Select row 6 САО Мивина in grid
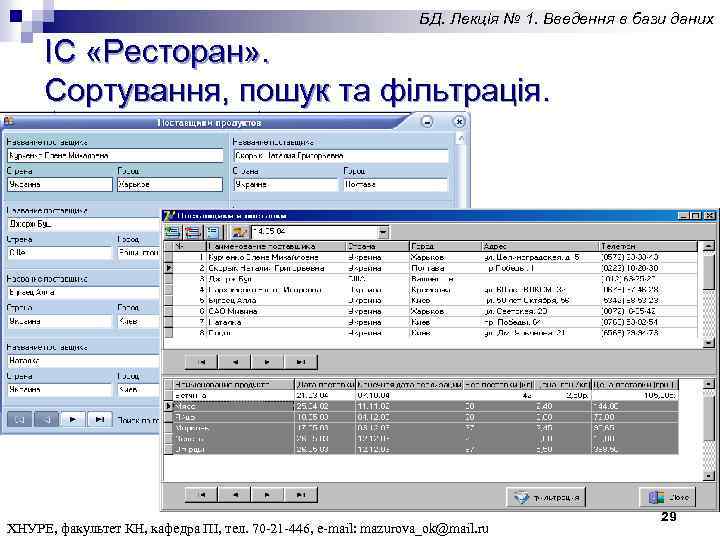The width and height of the screenshot is (720, 540). 431,311
